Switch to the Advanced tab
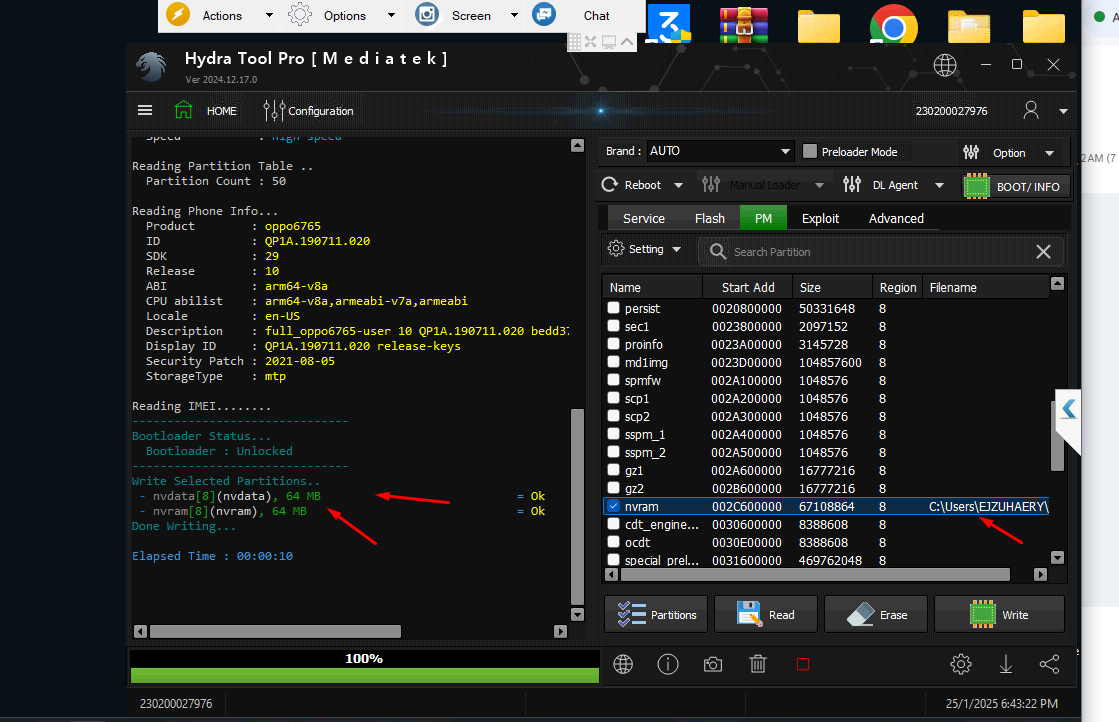The width and height of the screenshot is (1119, 722). pos(896,218)
